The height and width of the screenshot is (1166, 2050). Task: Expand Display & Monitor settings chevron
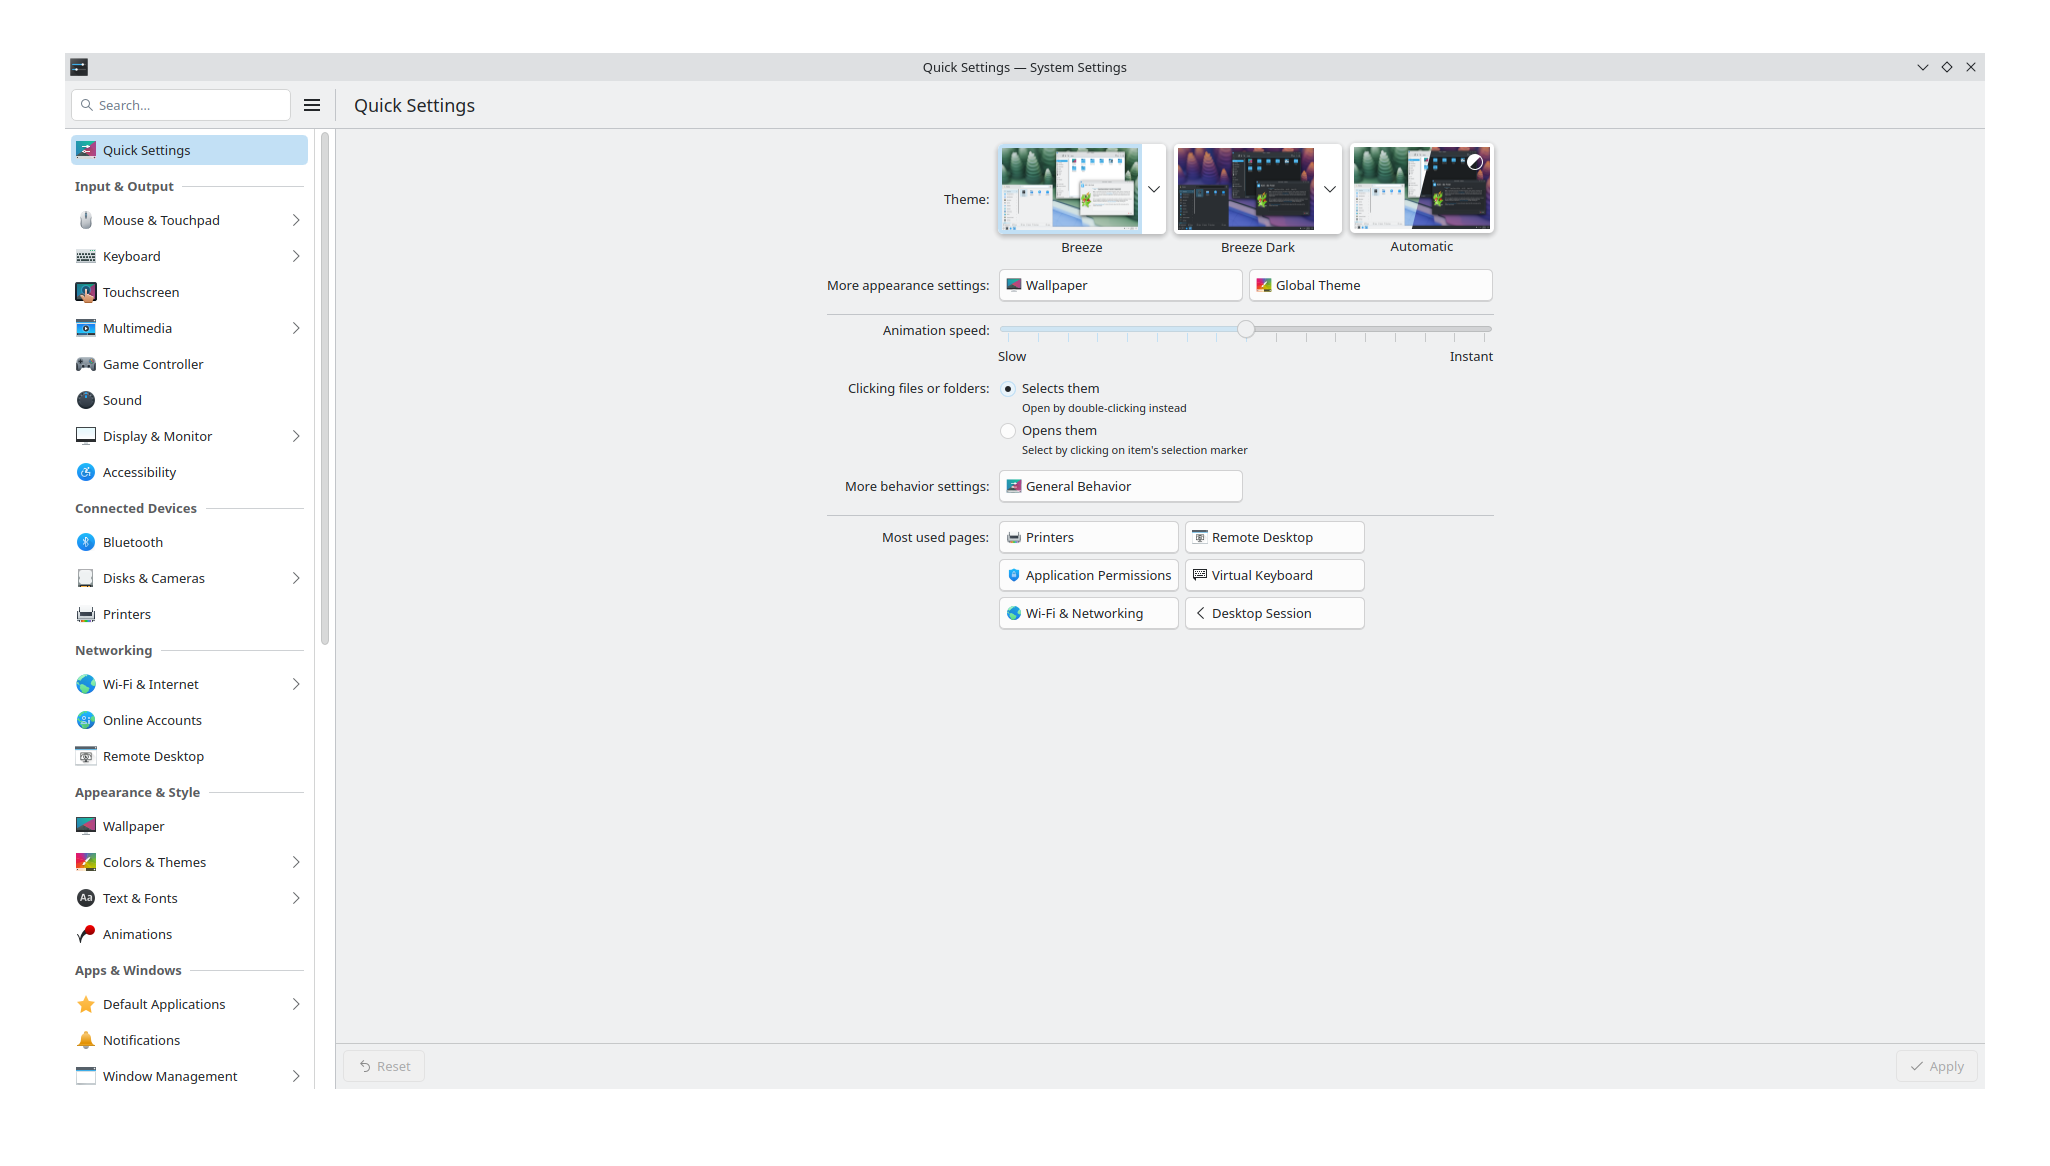pyautogui.click(x=295, y=436)
